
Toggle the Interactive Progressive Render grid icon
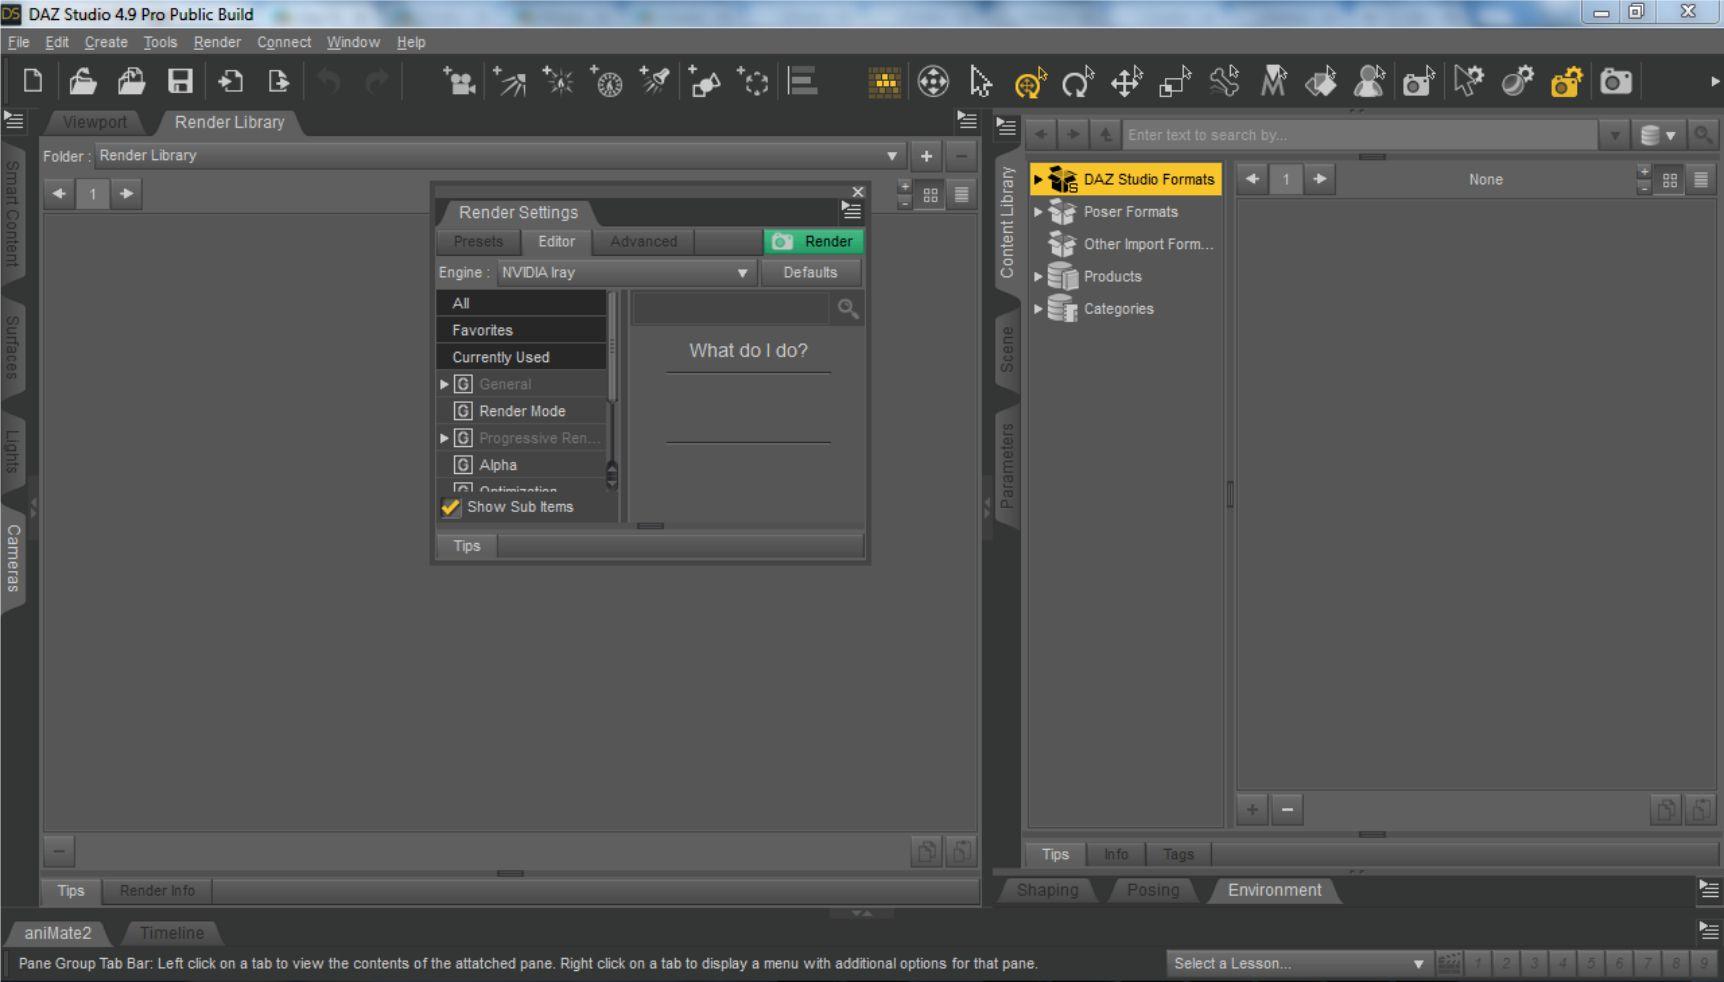[884, 82]
